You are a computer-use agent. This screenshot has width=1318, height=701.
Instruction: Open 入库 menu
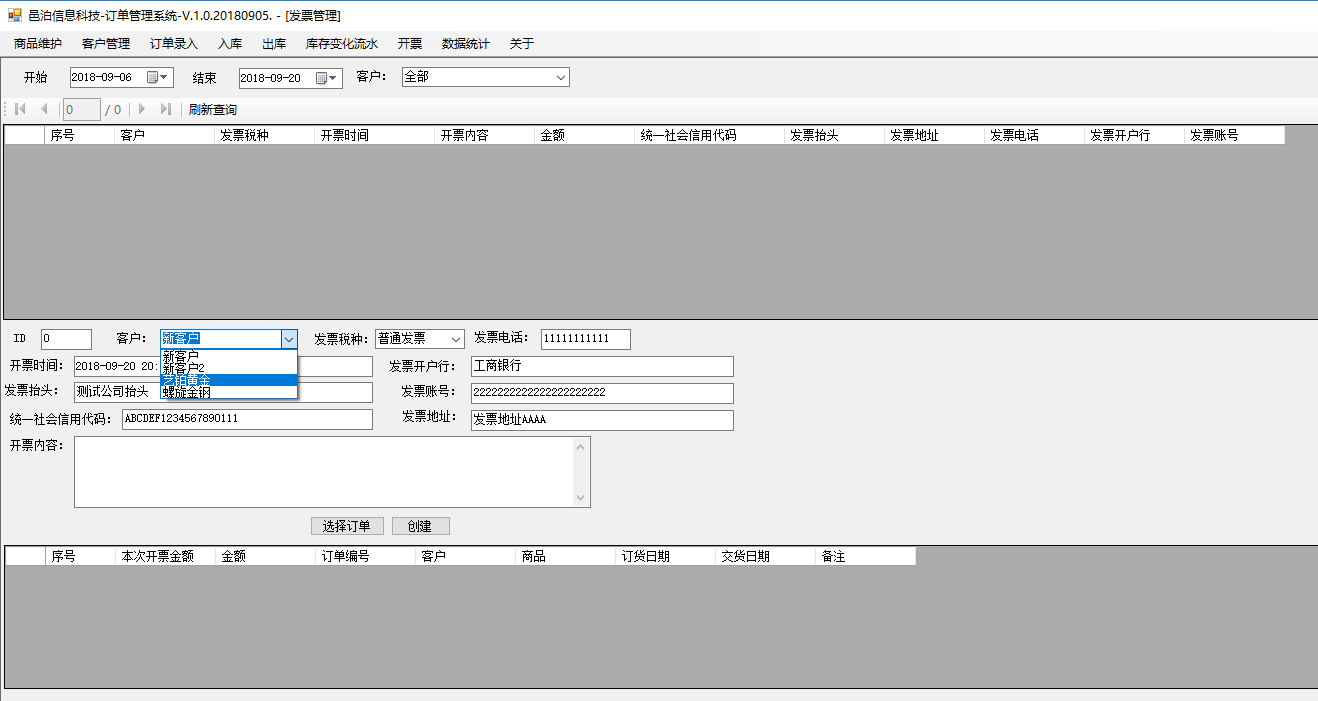(x=230, y=44)
